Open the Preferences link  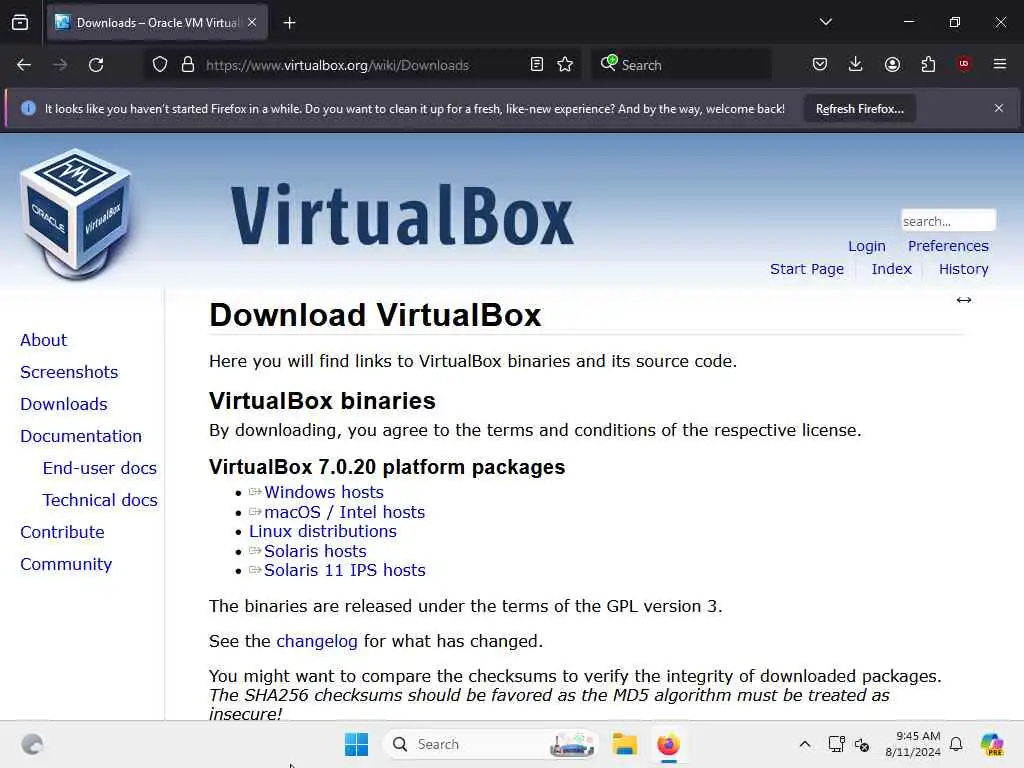pos(948,246)
